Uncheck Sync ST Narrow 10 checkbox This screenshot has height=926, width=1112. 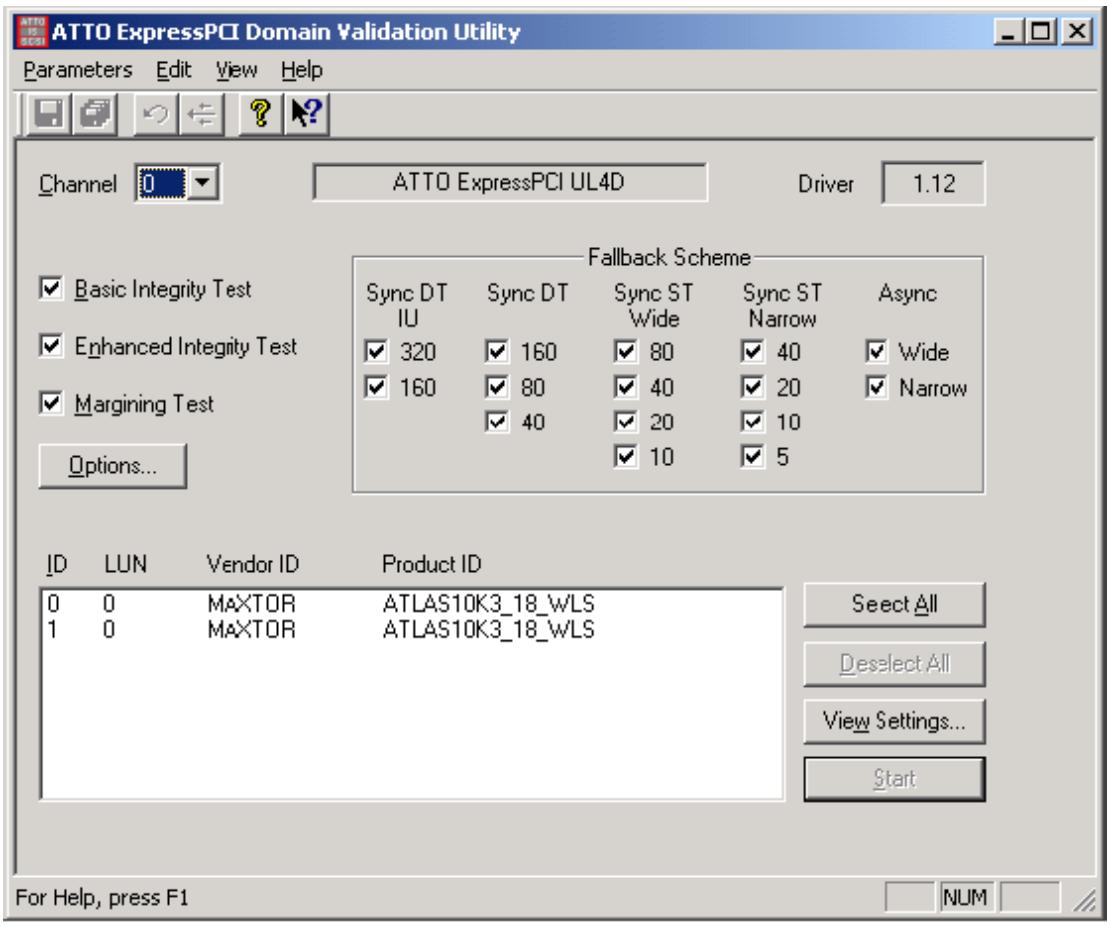click(x=752, y=422)
